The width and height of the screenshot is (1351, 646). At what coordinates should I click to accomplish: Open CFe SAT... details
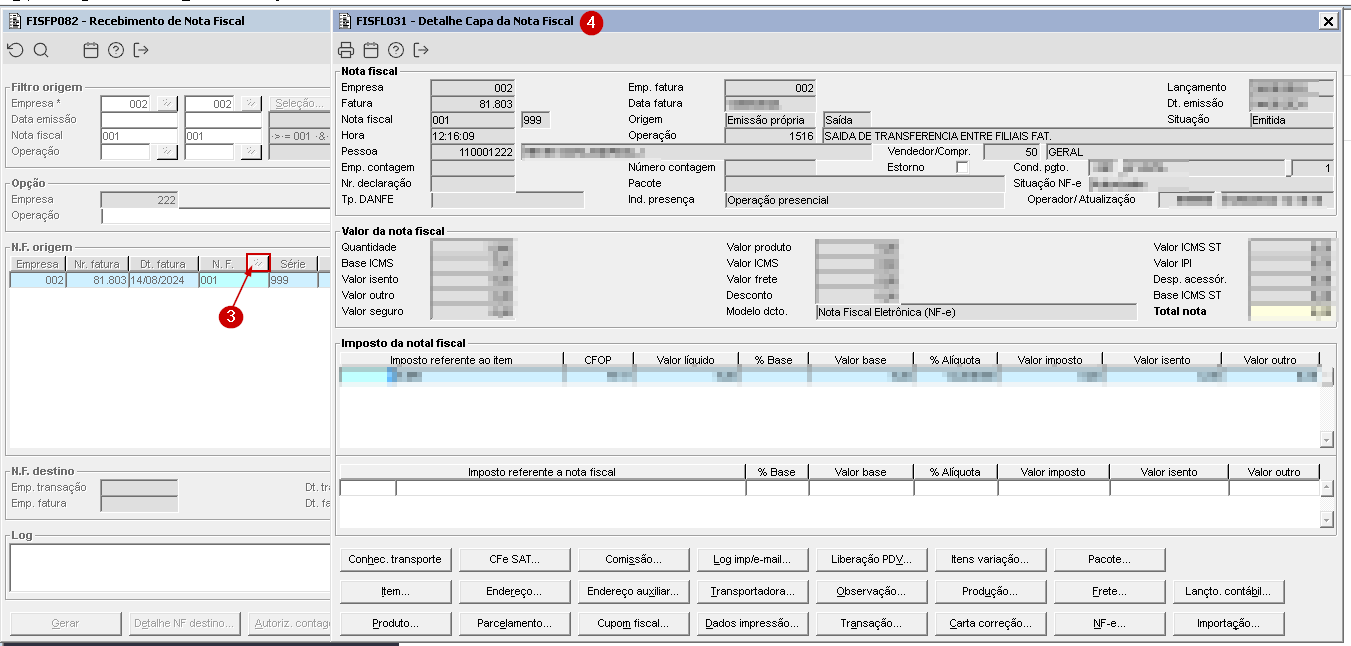pos(514,559)
